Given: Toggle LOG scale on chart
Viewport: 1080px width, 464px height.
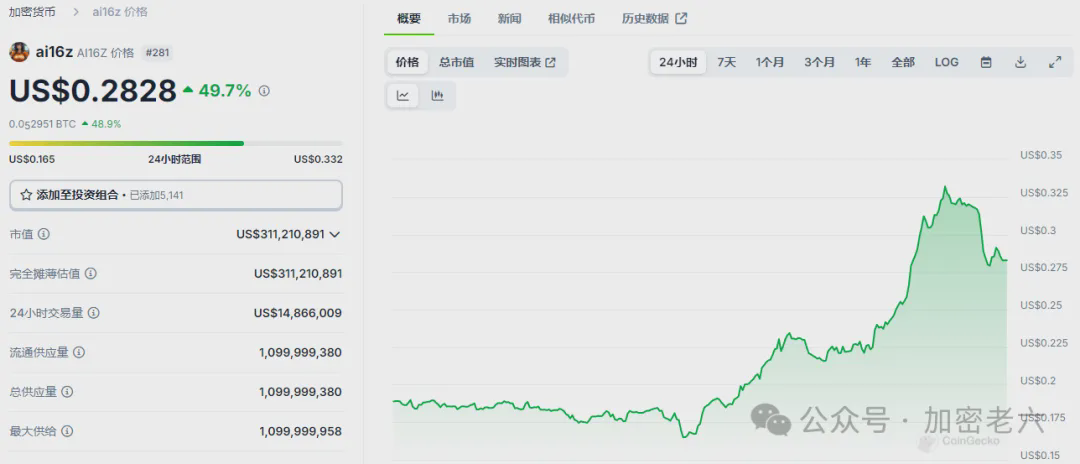Looking at the screenshot, I should click(x=946, y=62).
